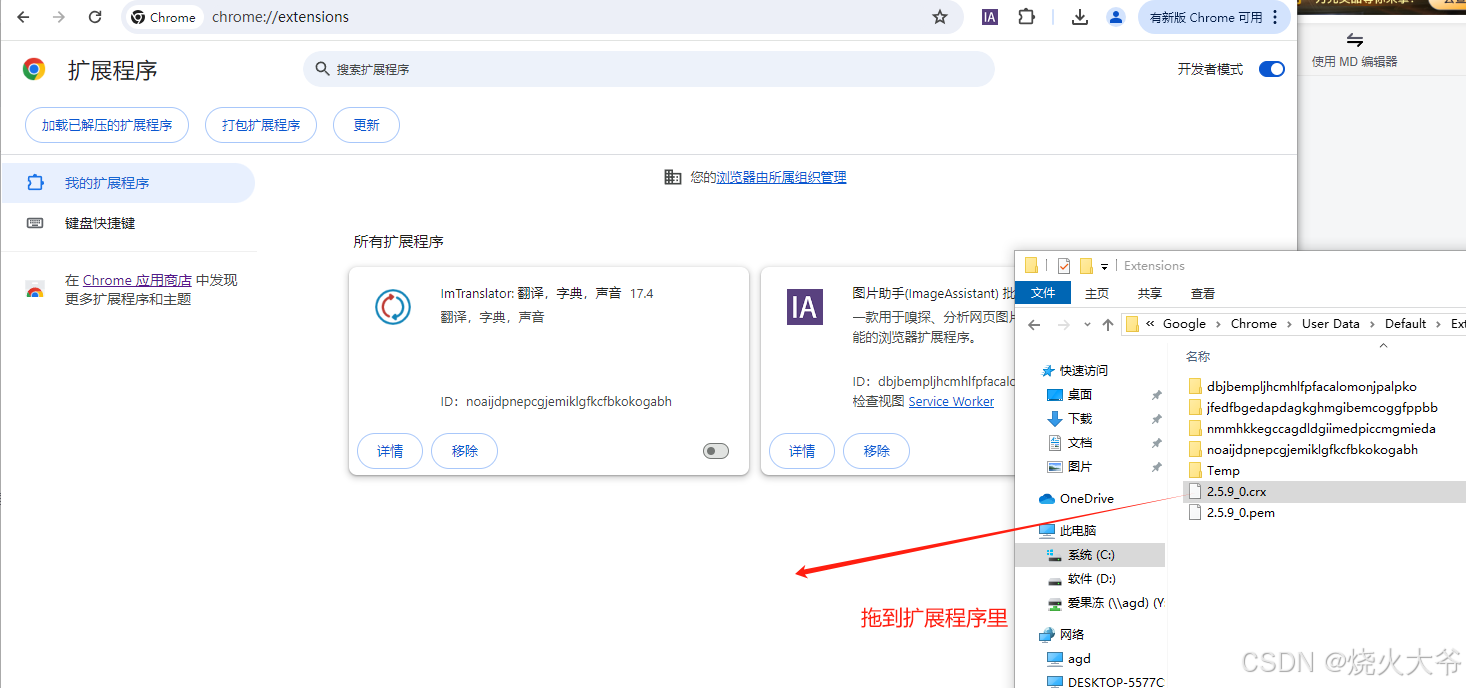Open recent locations dropdown in Explorer
This screenshot has height=688, width=1466.
pyautogui.click(x=1087, y=325)
